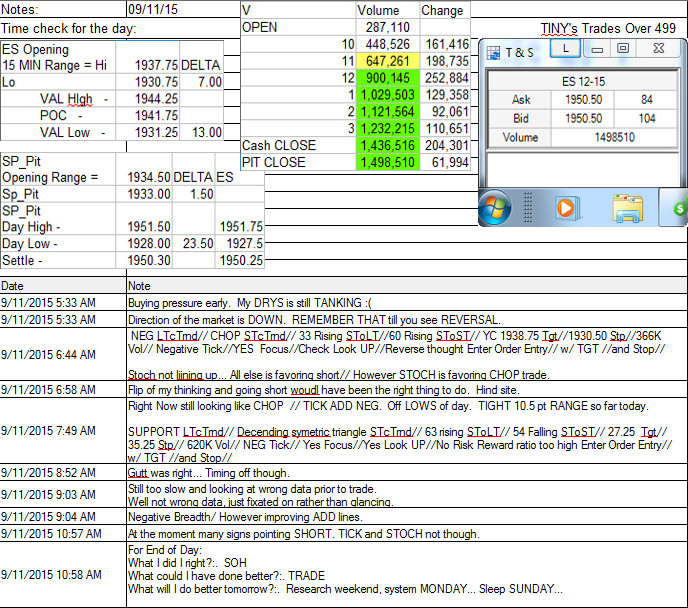The height and width of the screenshot is (608, 688).
Task: Select the Change column header
Action: pos(445,11)
